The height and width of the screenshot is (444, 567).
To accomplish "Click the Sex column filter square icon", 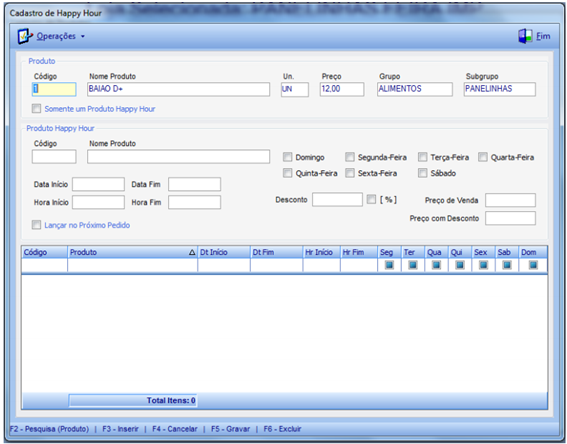I will (483, 265).
